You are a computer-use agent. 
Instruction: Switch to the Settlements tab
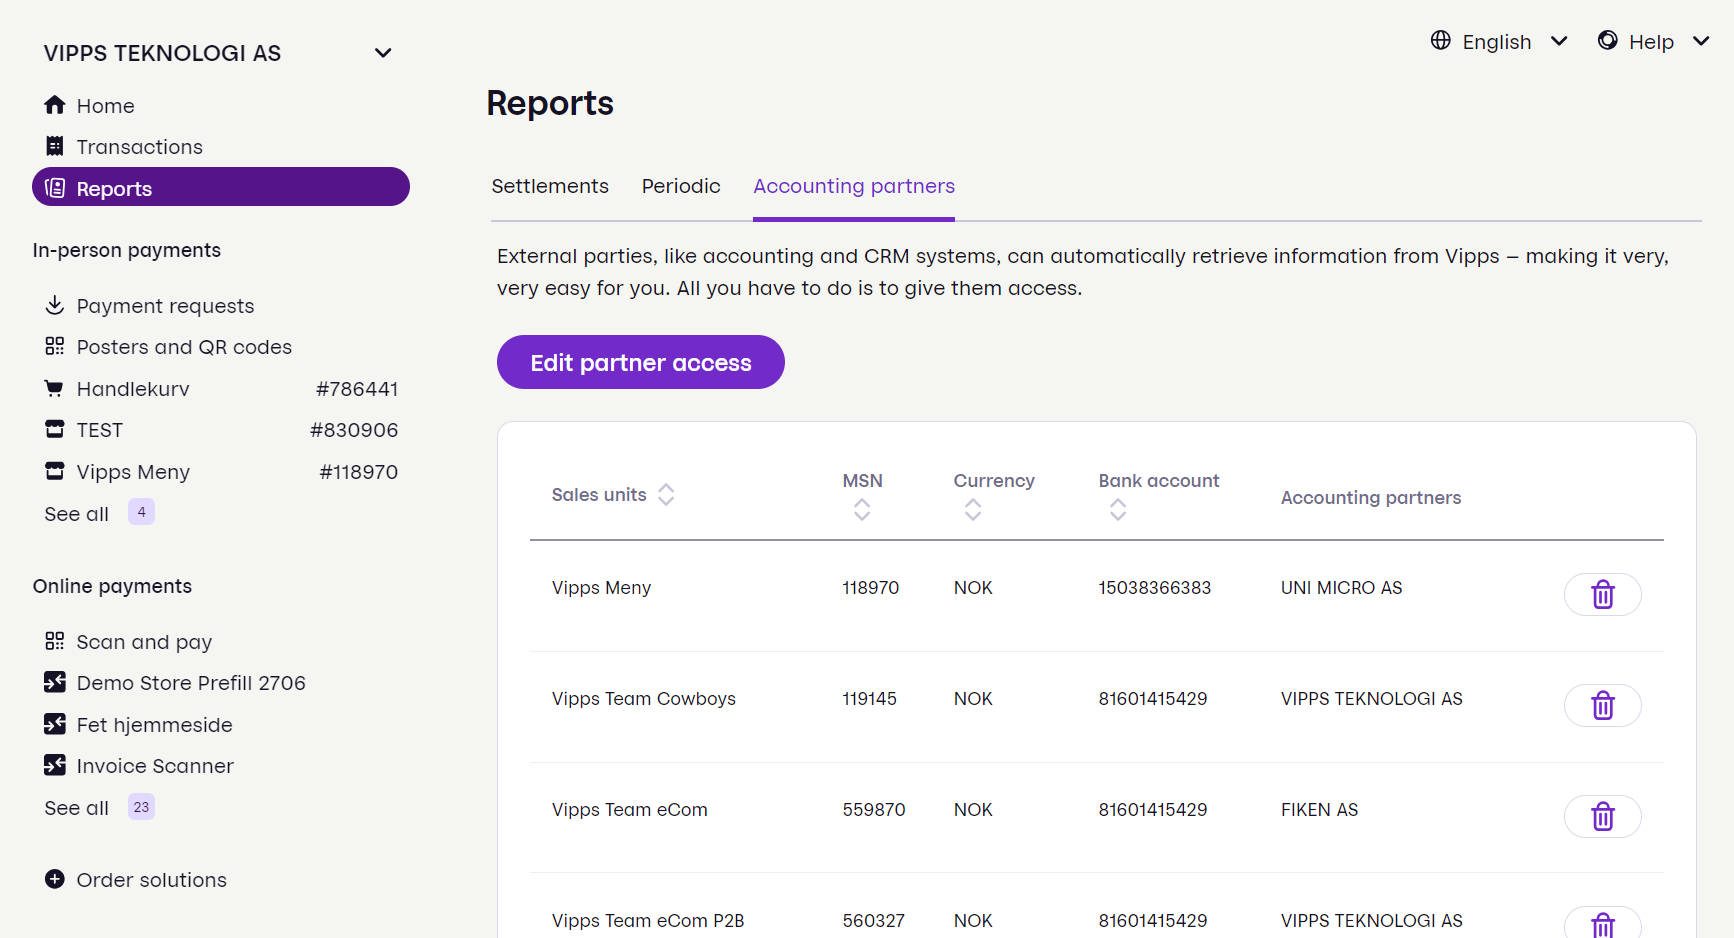click(x=550, y=186)
